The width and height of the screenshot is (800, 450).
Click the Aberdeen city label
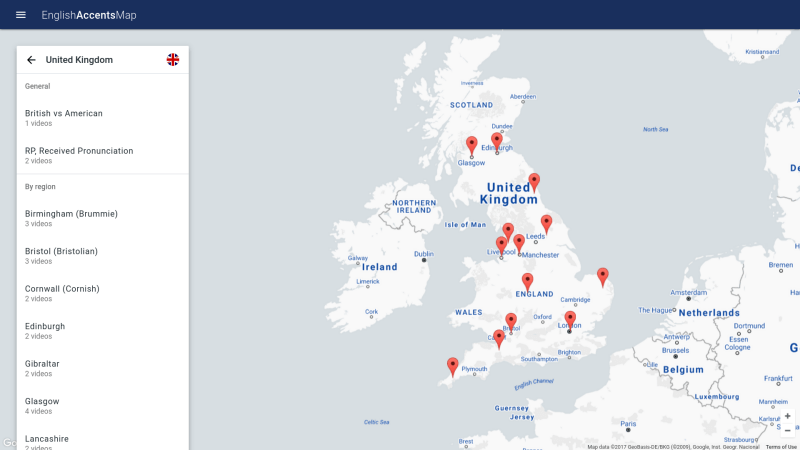[x=523, y=96]
